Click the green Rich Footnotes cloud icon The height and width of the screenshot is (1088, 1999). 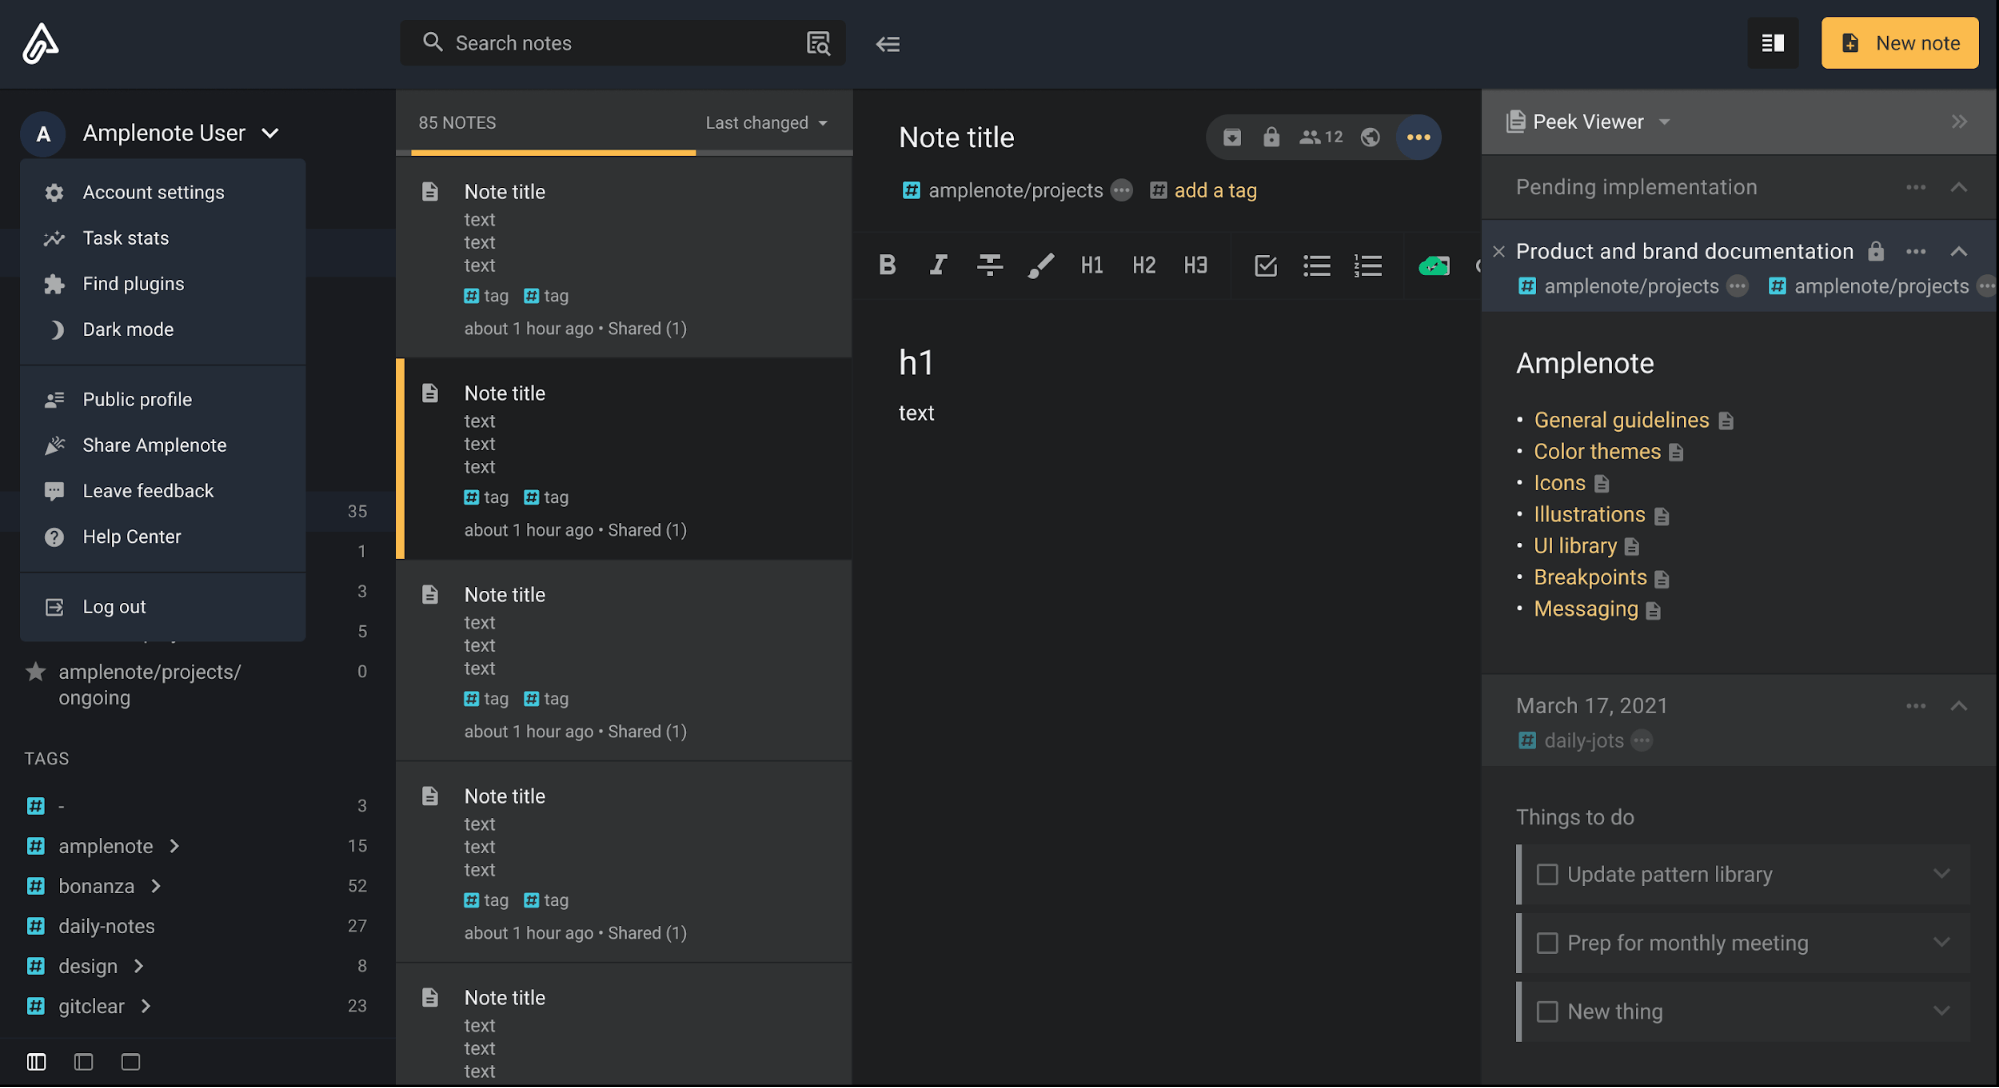(1434, 266)
